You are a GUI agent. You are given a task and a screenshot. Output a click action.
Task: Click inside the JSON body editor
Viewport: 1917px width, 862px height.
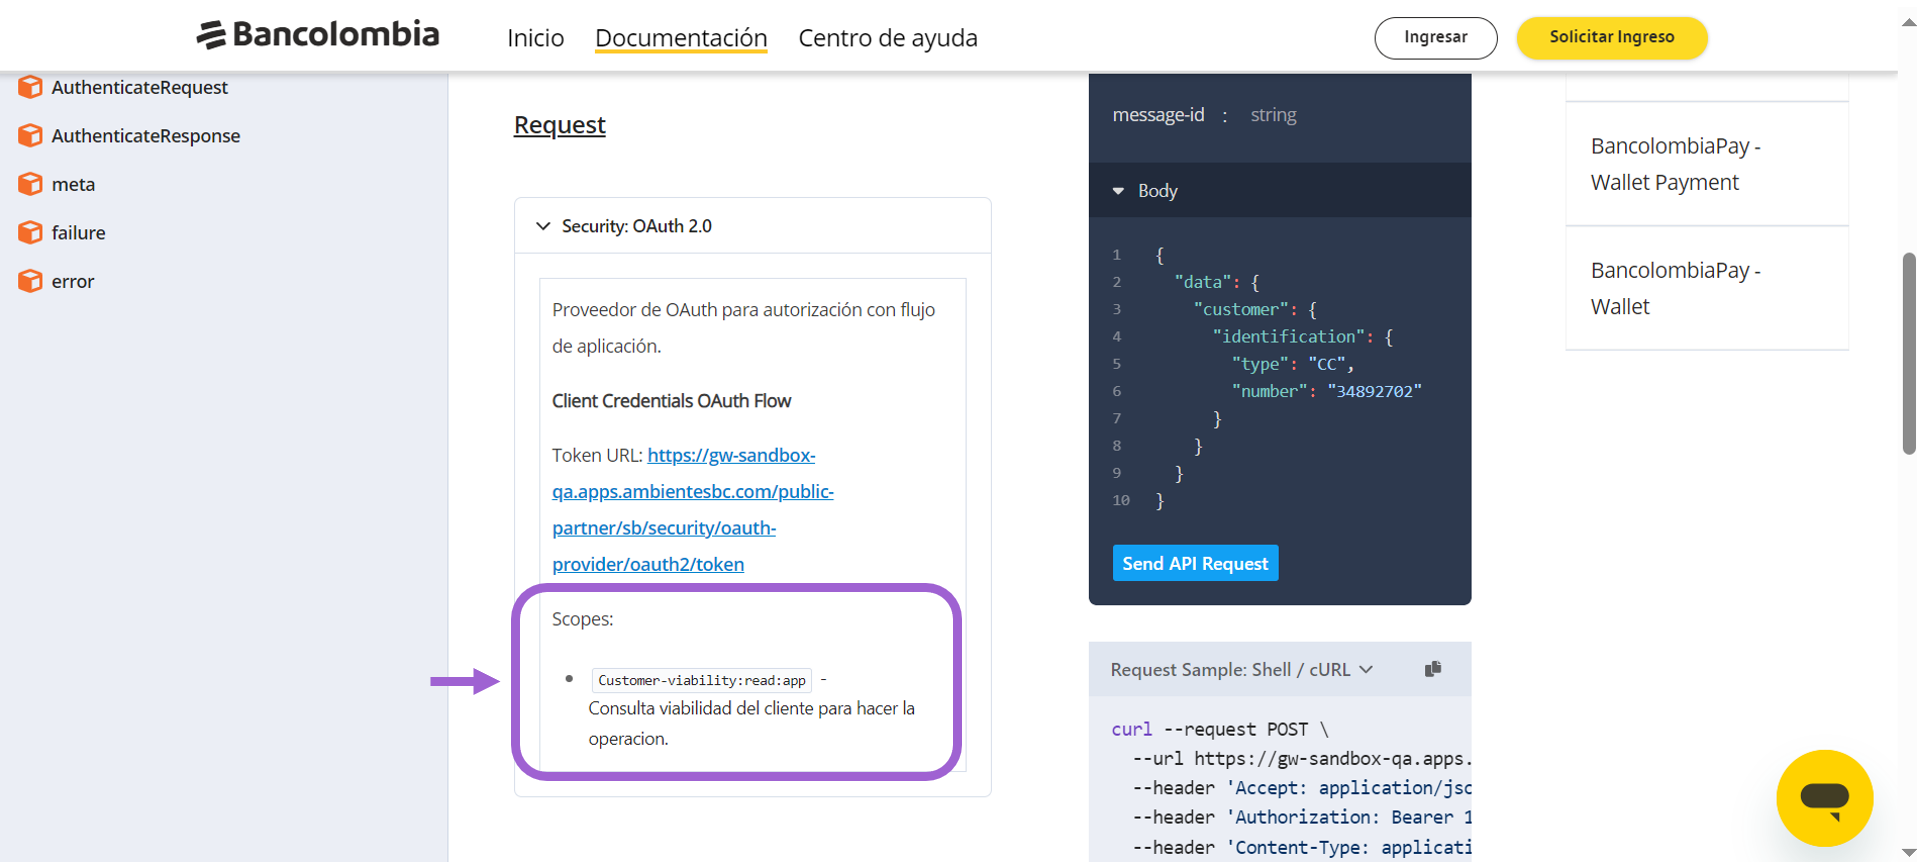click(1280, 377)
